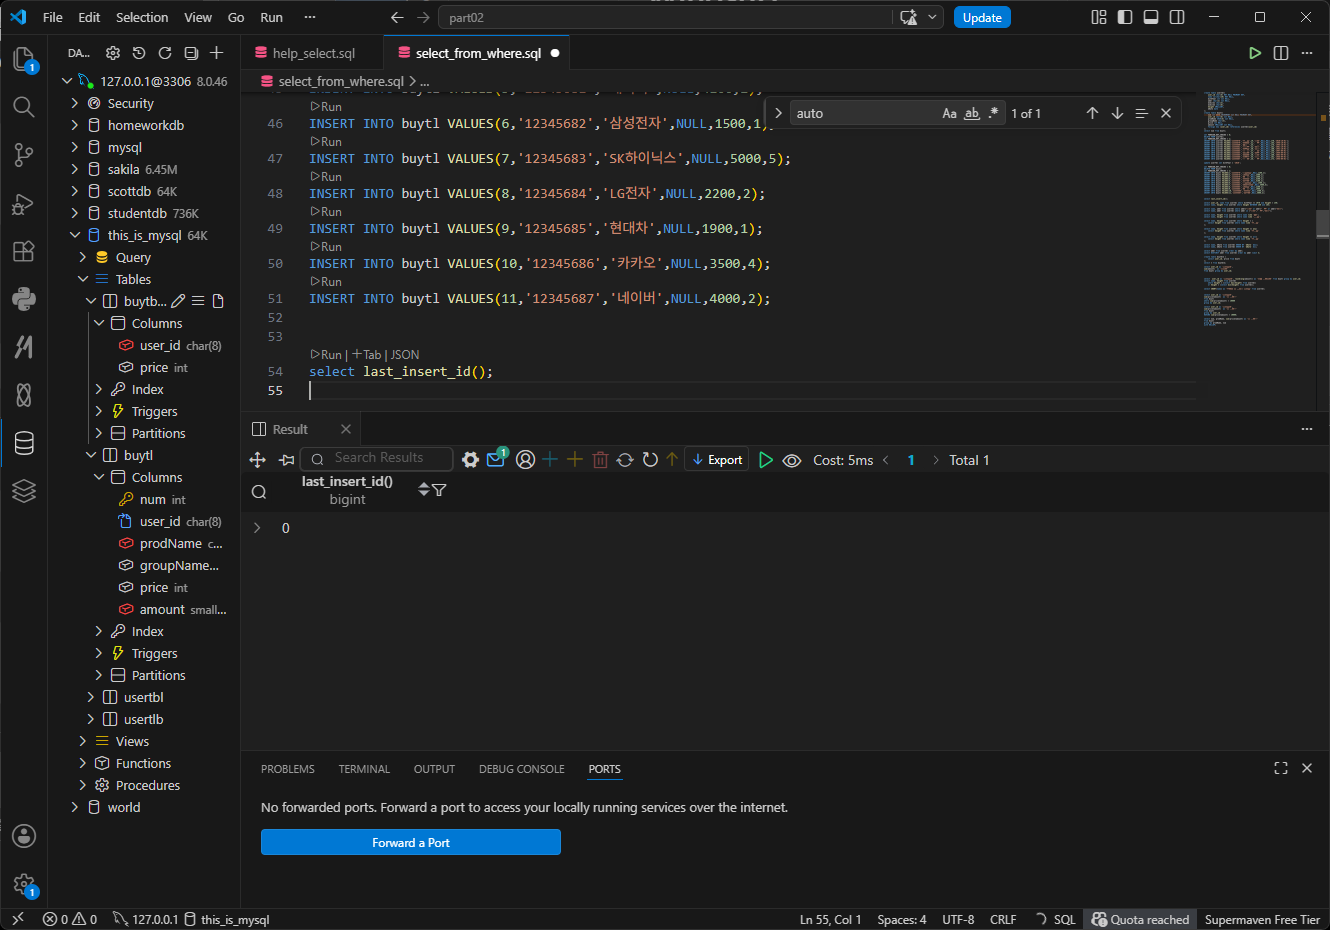The image size is (1330, 930).
Task: Click the code minimap
Action: tap(1259, 210)
